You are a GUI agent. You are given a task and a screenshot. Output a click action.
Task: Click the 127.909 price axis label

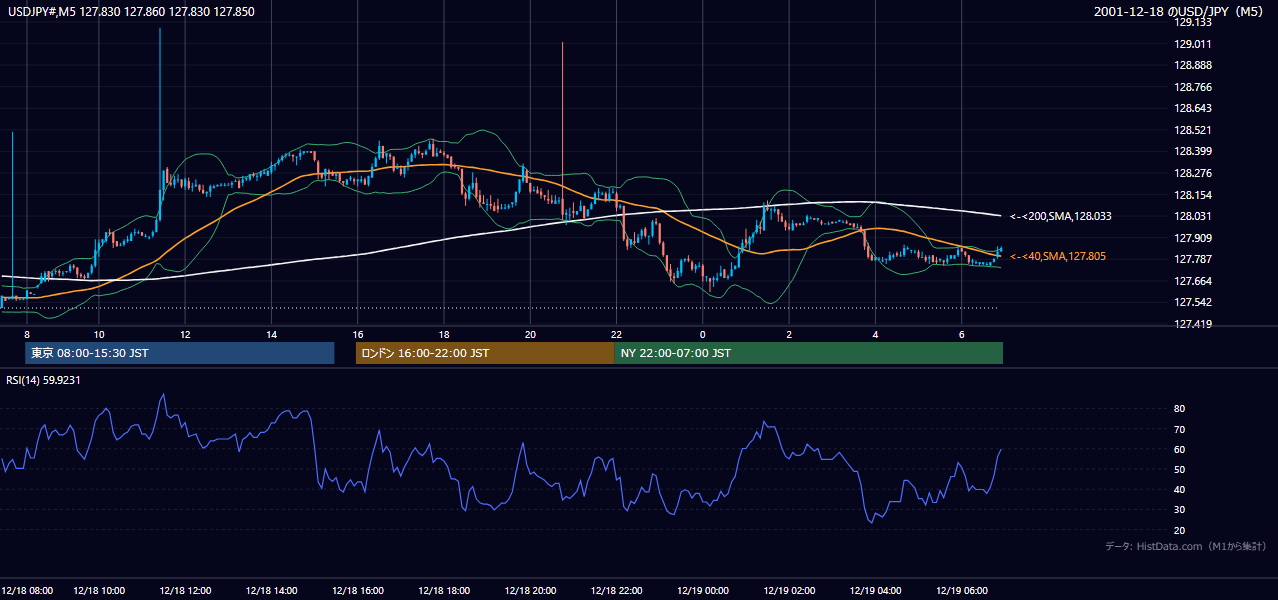[1193, 238]
